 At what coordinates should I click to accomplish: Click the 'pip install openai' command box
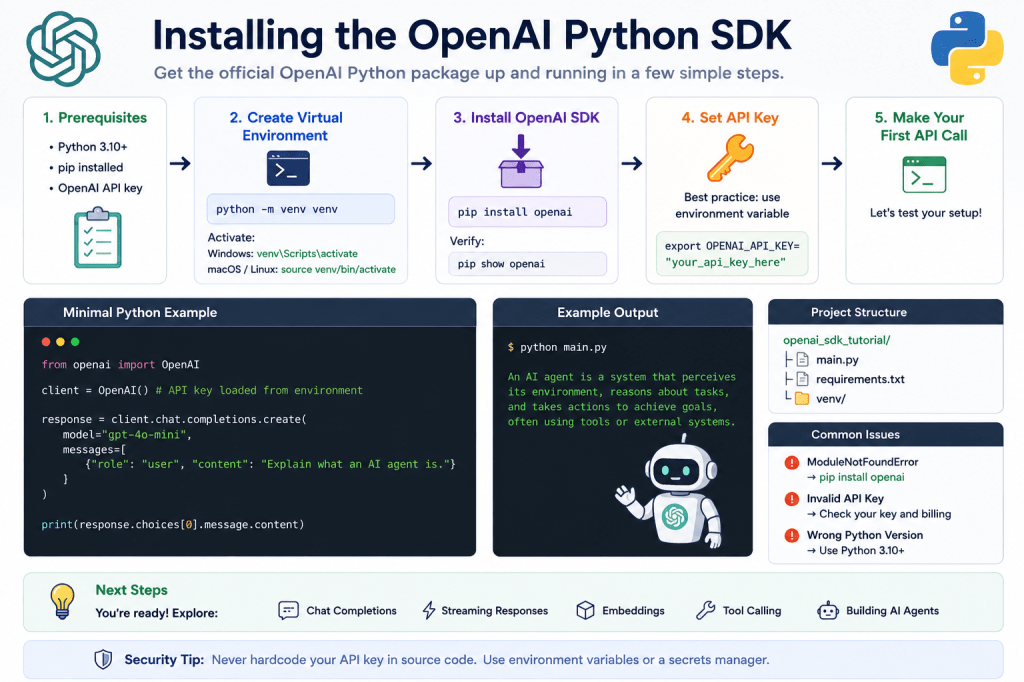pyautogui.click(x=527, y=212)
